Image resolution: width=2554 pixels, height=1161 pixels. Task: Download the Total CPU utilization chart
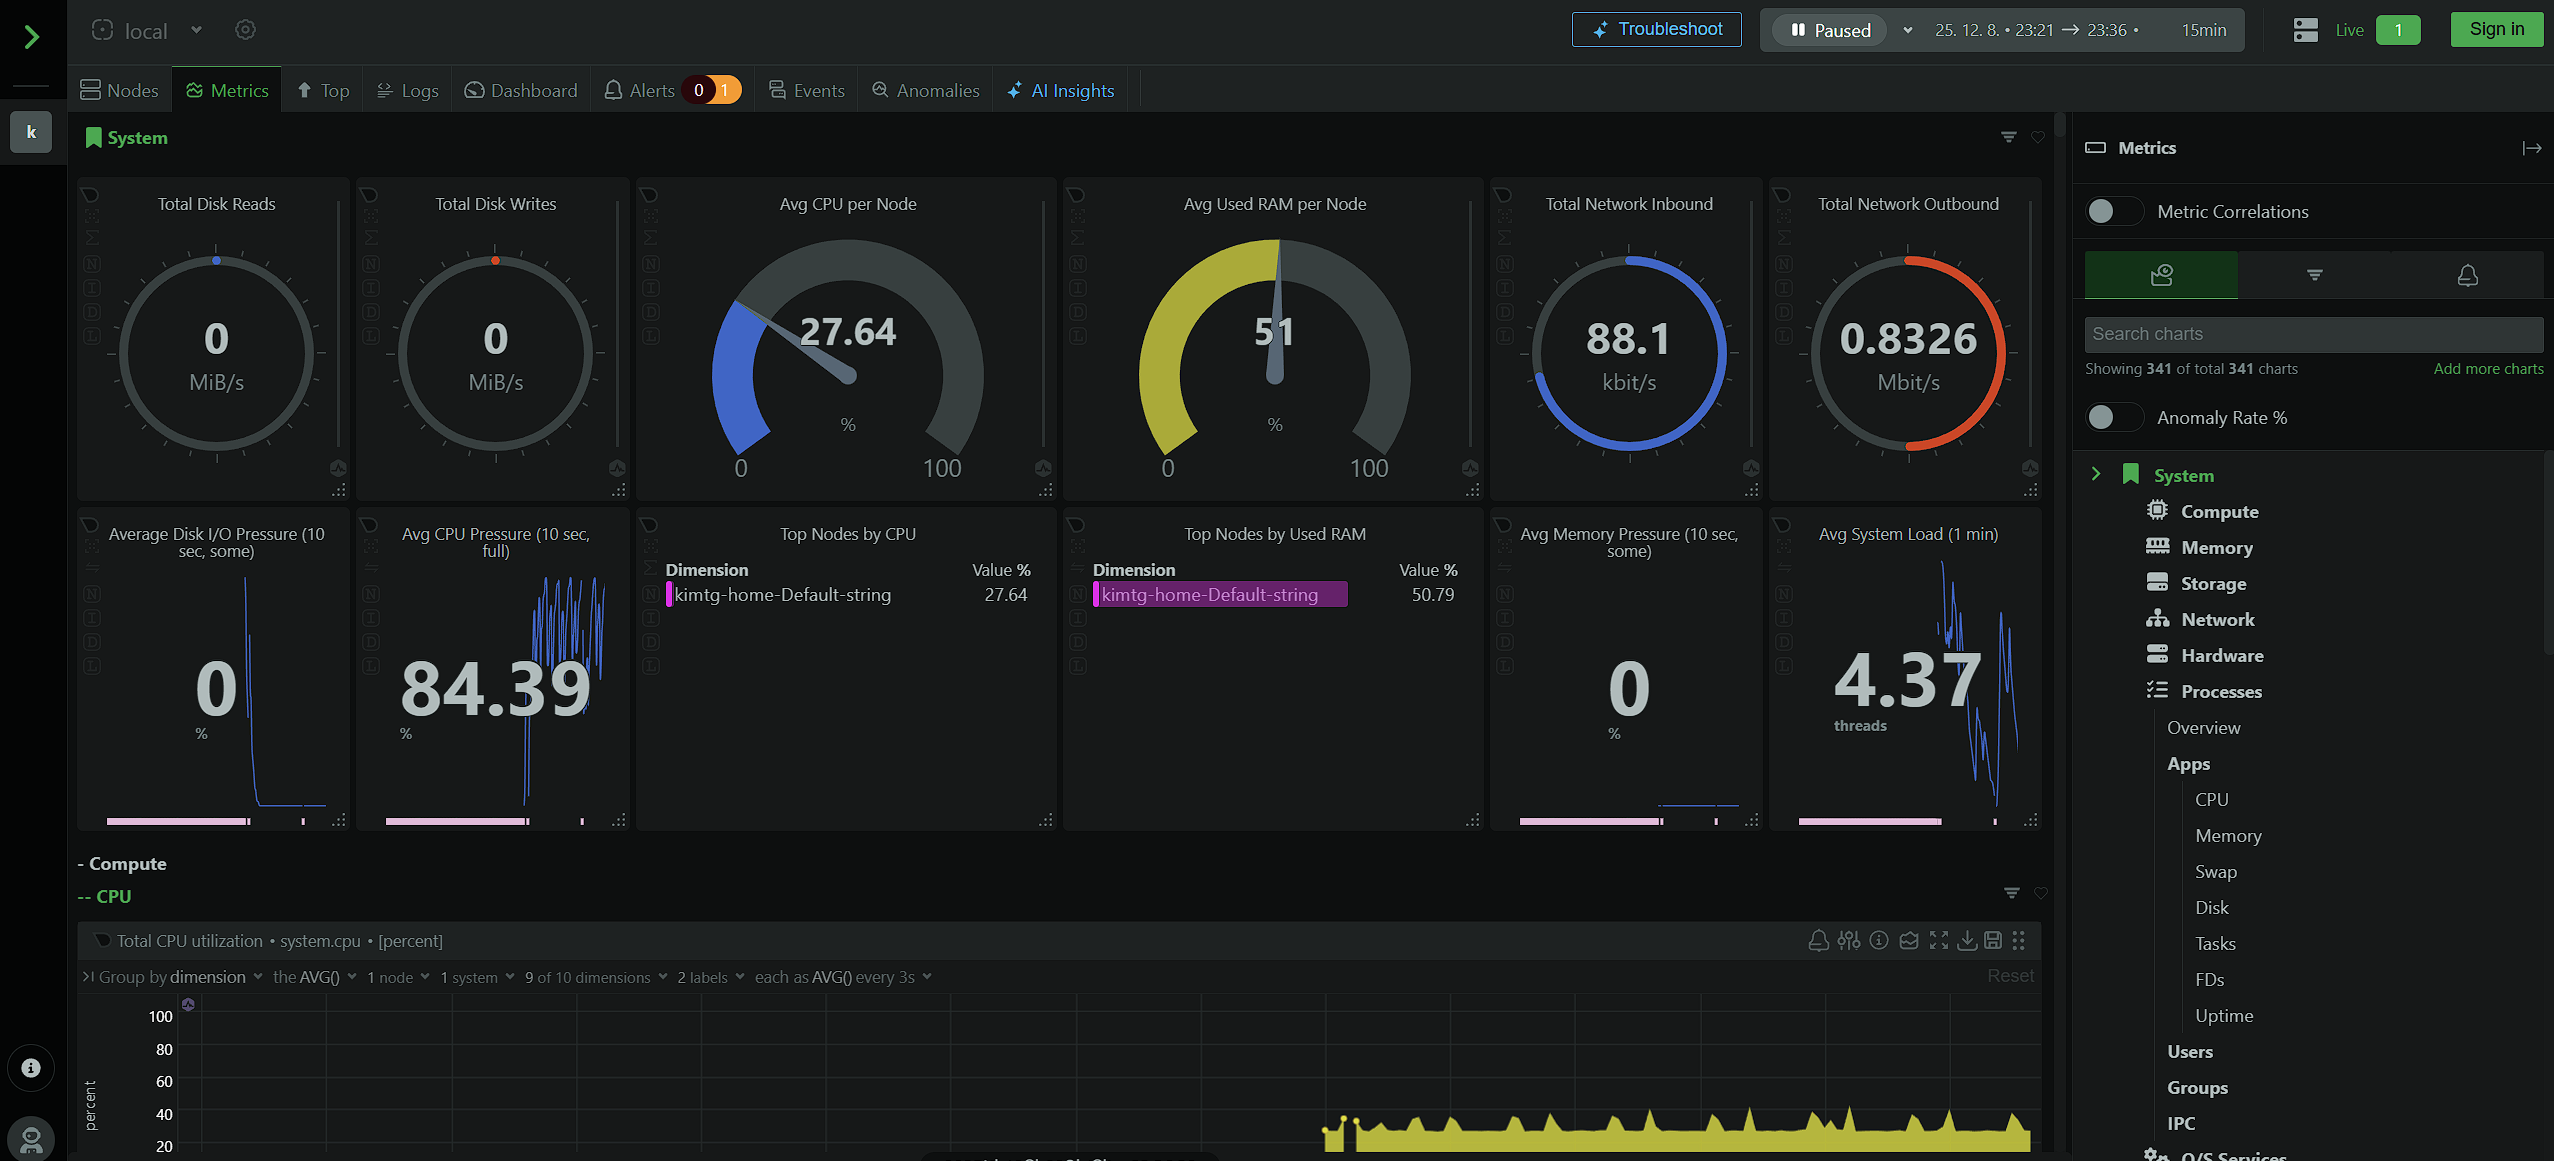tap(1966, 940)
